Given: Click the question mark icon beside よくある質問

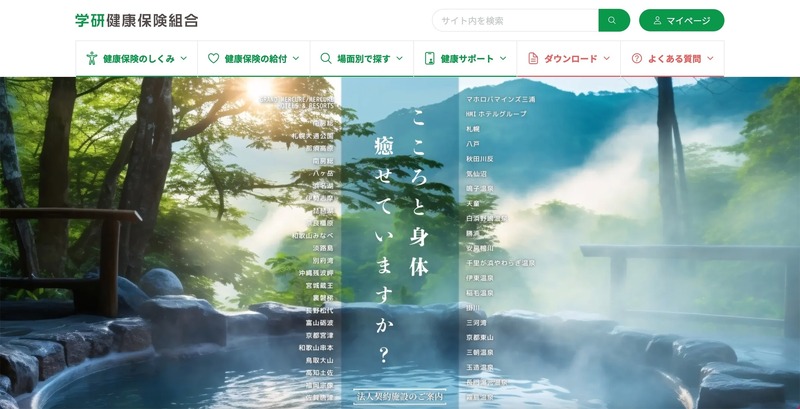Looking at the screenshot, I should [x=636, y=58].
